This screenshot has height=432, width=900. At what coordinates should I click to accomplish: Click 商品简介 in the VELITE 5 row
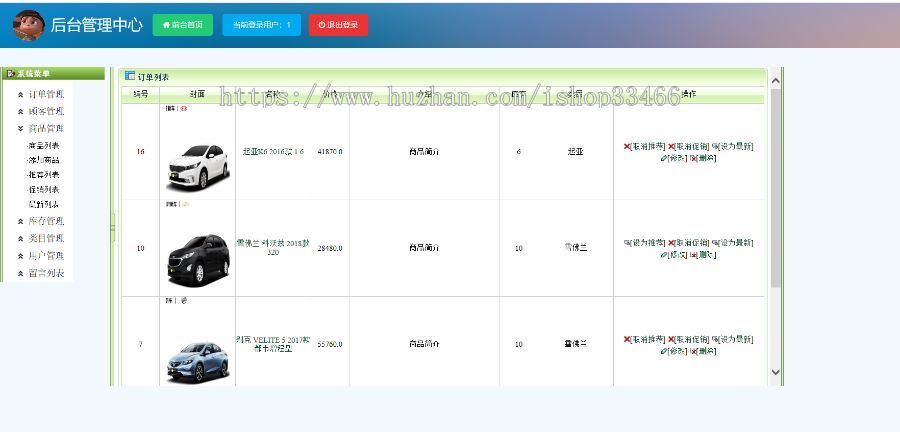424,344
